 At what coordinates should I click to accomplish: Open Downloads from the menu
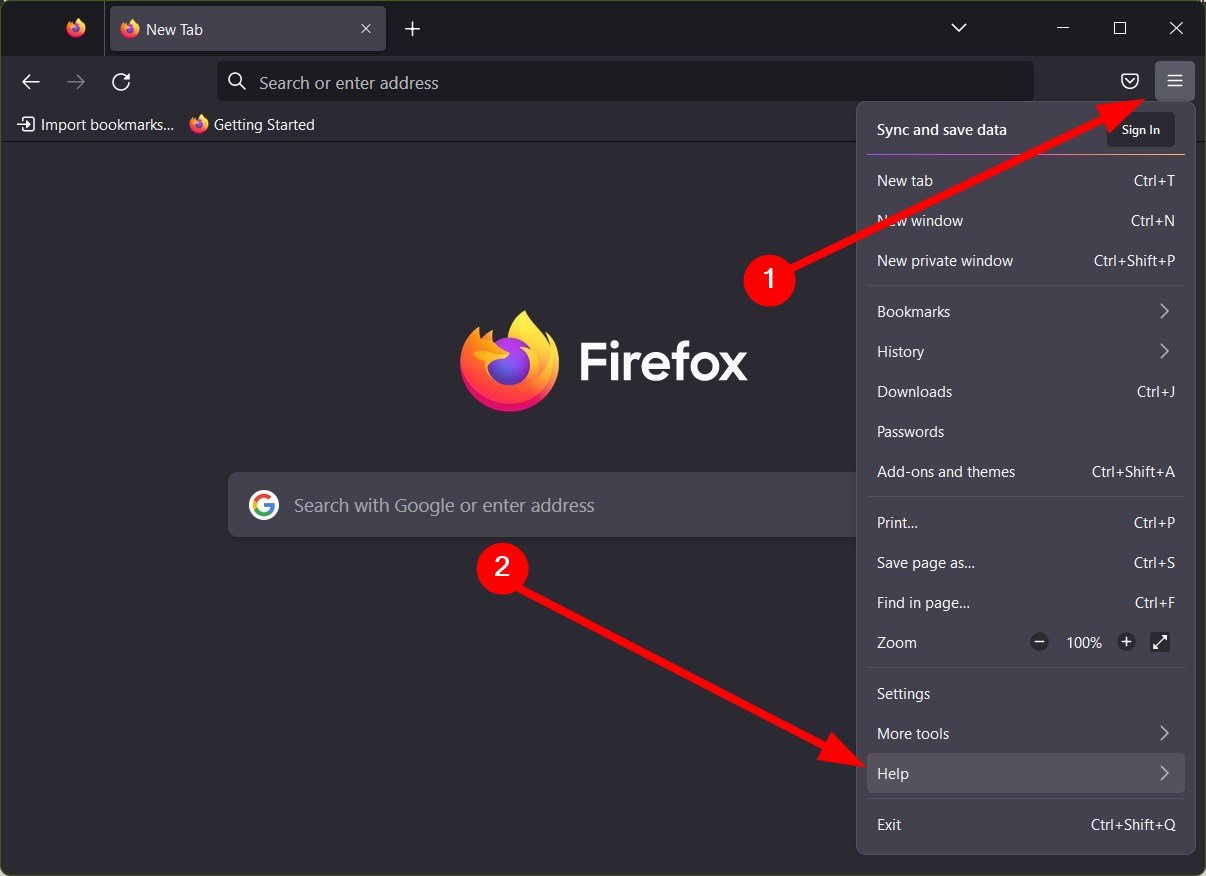pos(1026,392)
